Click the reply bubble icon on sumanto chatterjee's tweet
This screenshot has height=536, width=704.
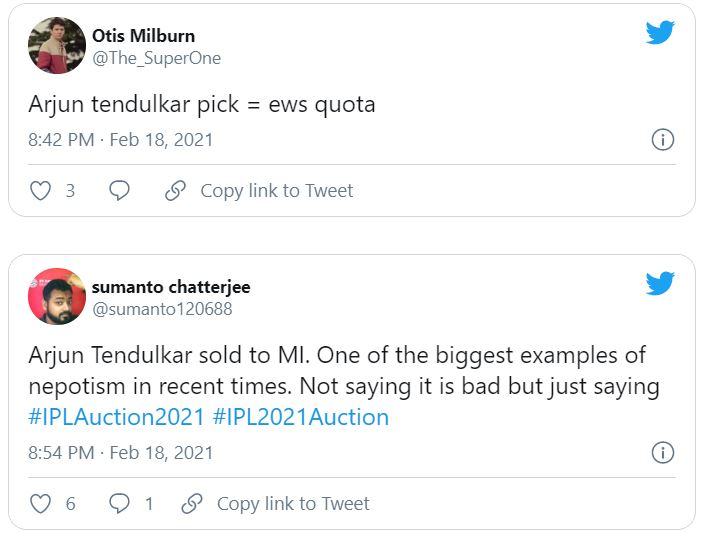[119, 503]
